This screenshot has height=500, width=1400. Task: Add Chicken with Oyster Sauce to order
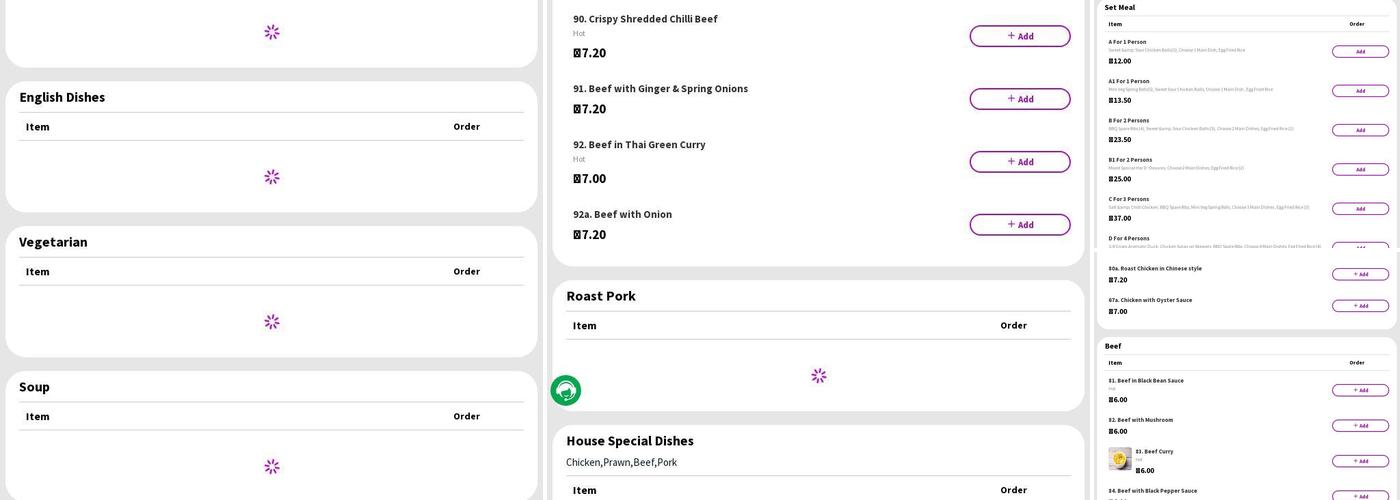(1360, 306)
